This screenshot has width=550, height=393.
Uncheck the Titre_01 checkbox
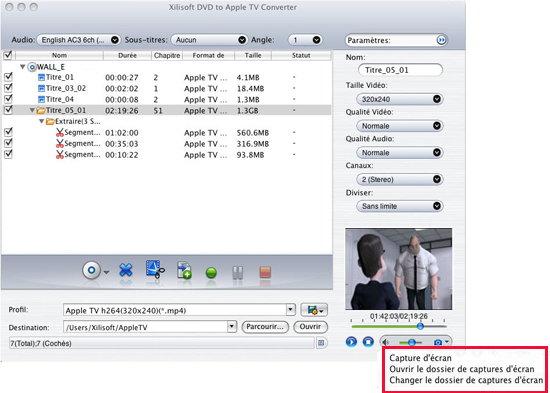click(8, 77)
